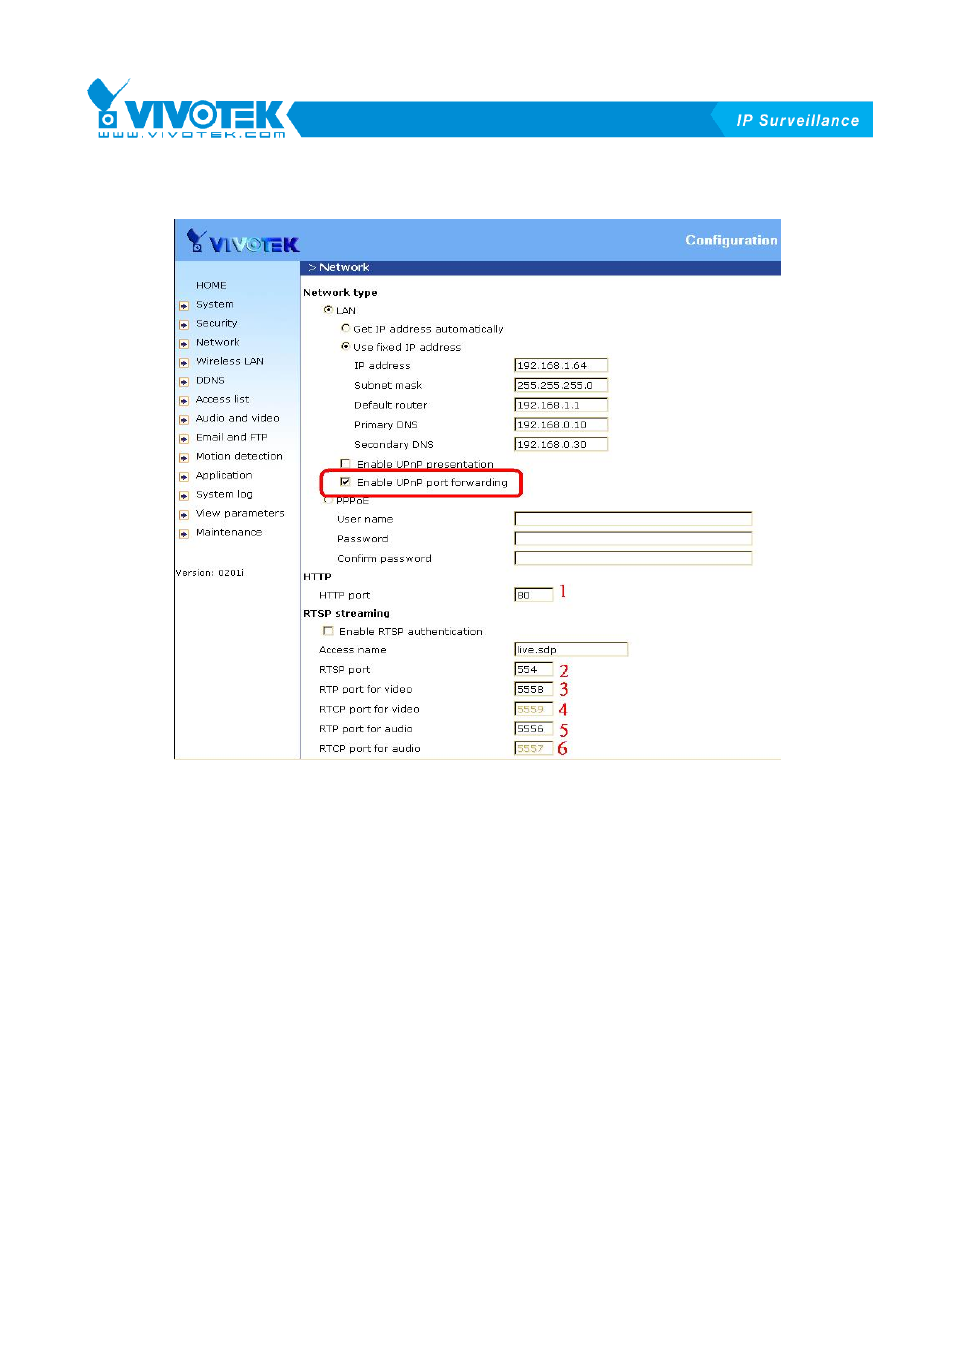Click the Vivotek logo in configuration header
This screenshot has width=954, height=1350.
[243, 242]
